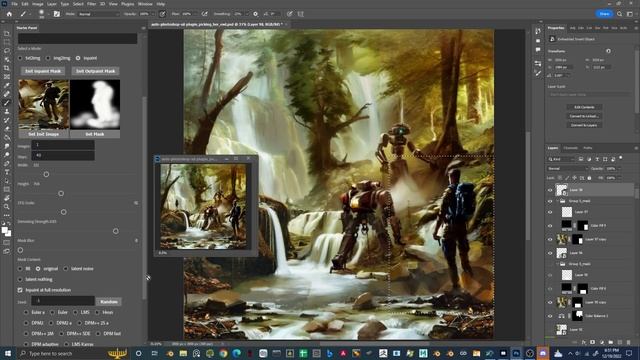Select the latent nothing radio option
640x360 pixels.
20,279
